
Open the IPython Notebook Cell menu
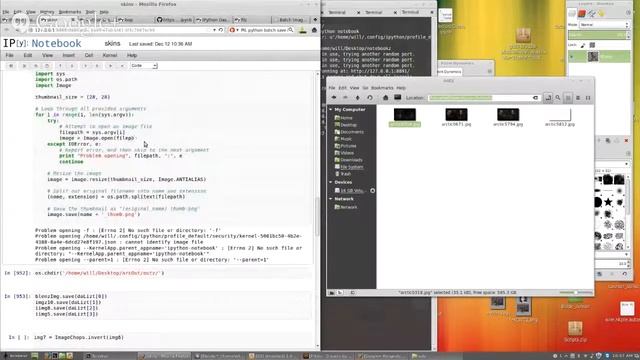pos(89,55)
